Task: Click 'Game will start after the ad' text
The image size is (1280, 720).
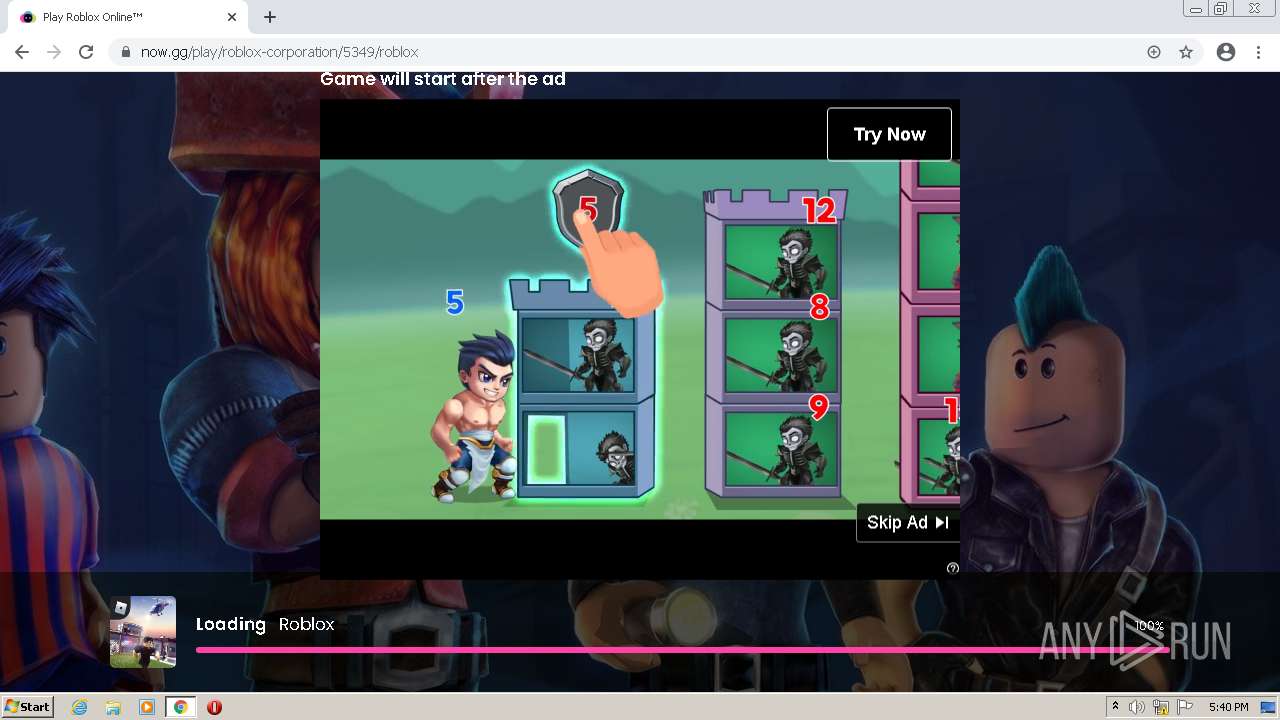Action: pyautogui.click(x=443, y=79)
